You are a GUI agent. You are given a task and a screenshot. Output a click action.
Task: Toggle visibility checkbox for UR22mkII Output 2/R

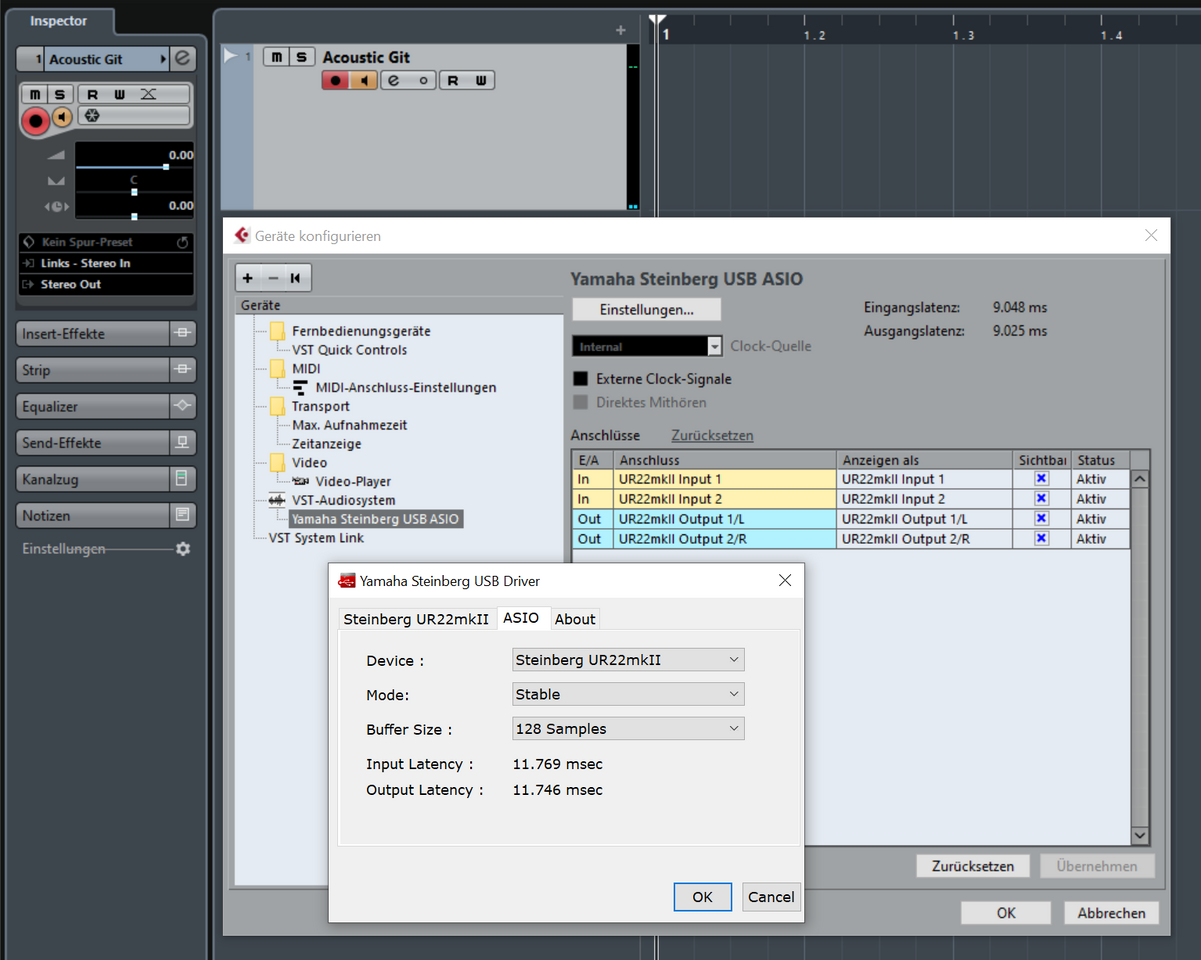1041,538
